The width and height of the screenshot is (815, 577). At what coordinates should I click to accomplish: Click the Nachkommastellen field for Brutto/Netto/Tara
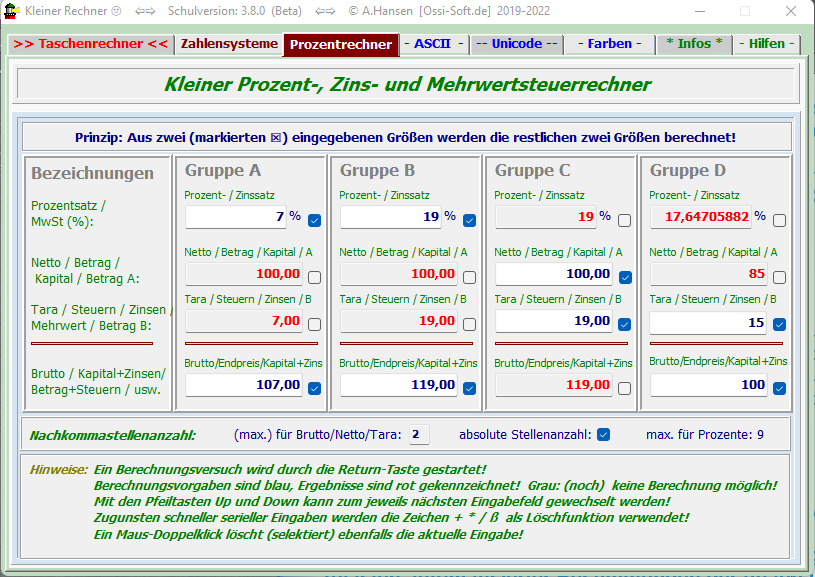[419, 434]
